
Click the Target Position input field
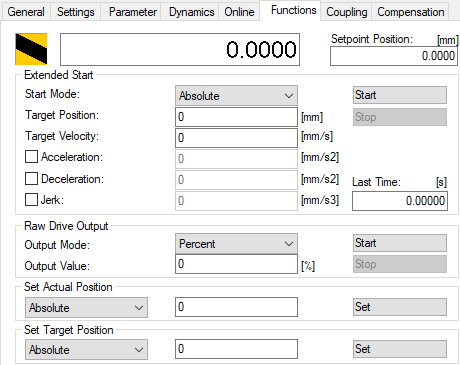click(x=236, y=117)
